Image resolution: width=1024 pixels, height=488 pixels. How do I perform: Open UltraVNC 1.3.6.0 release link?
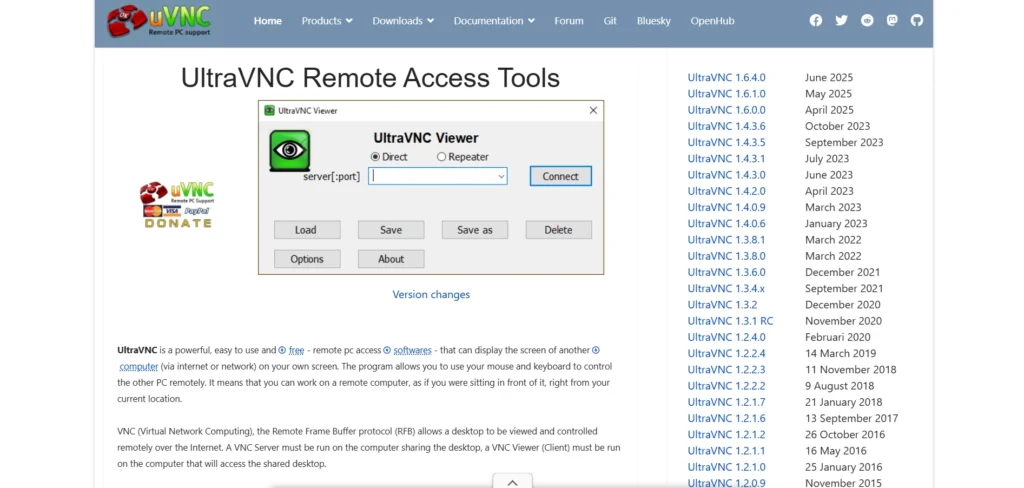(x=726, y=272)
